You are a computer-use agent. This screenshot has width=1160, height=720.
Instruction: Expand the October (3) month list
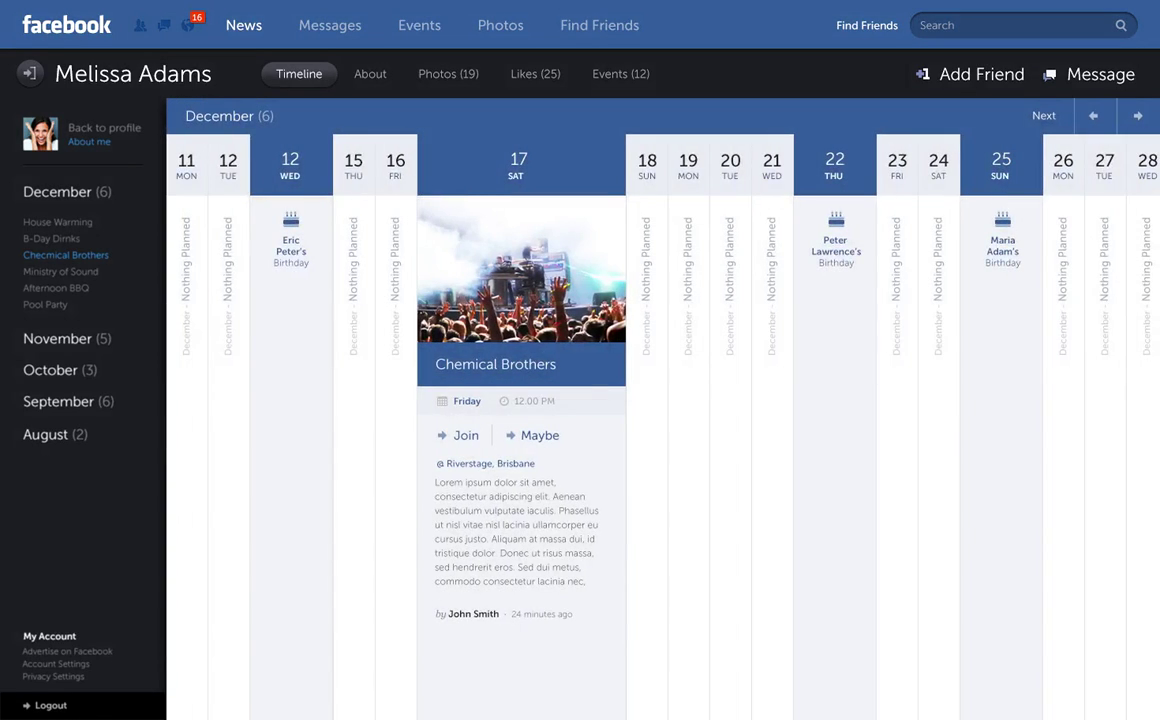tap(60, 370)
